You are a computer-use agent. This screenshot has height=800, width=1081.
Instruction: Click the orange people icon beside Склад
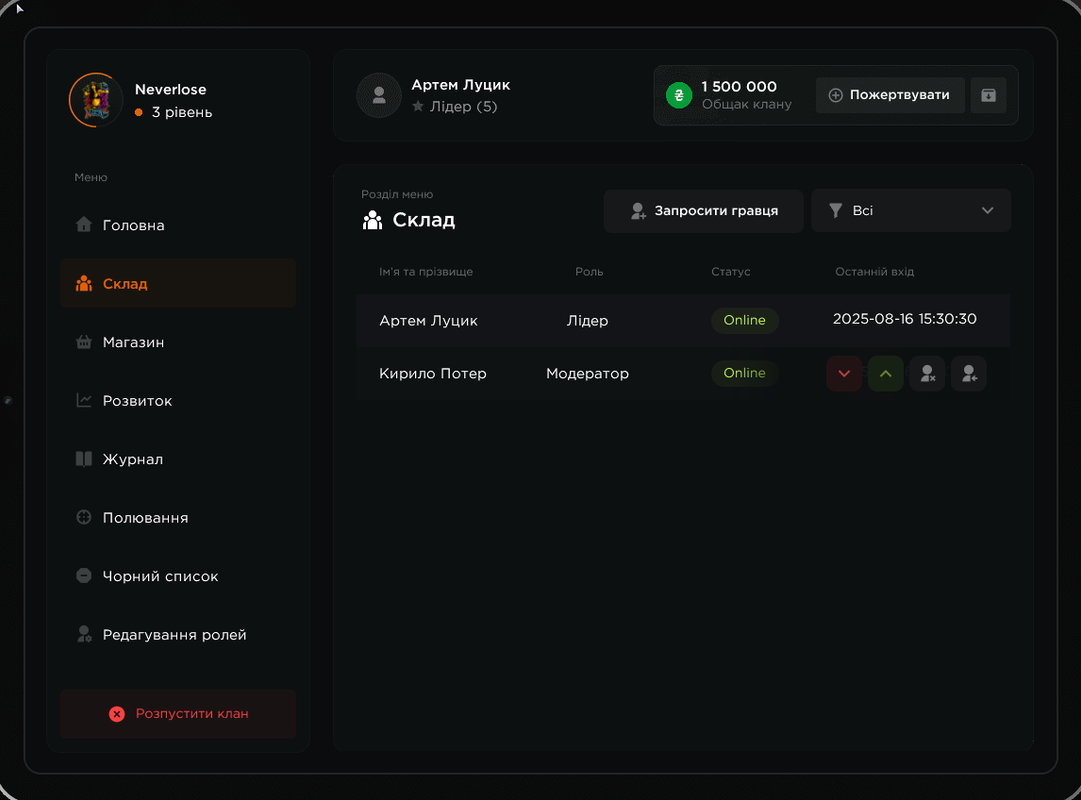pos(84,283)
